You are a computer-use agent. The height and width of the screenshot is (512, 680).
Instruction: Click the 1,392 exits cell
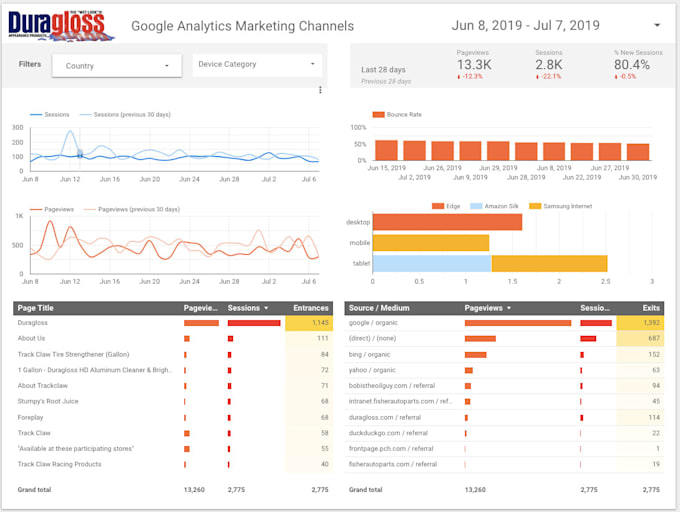pos(640,323)
